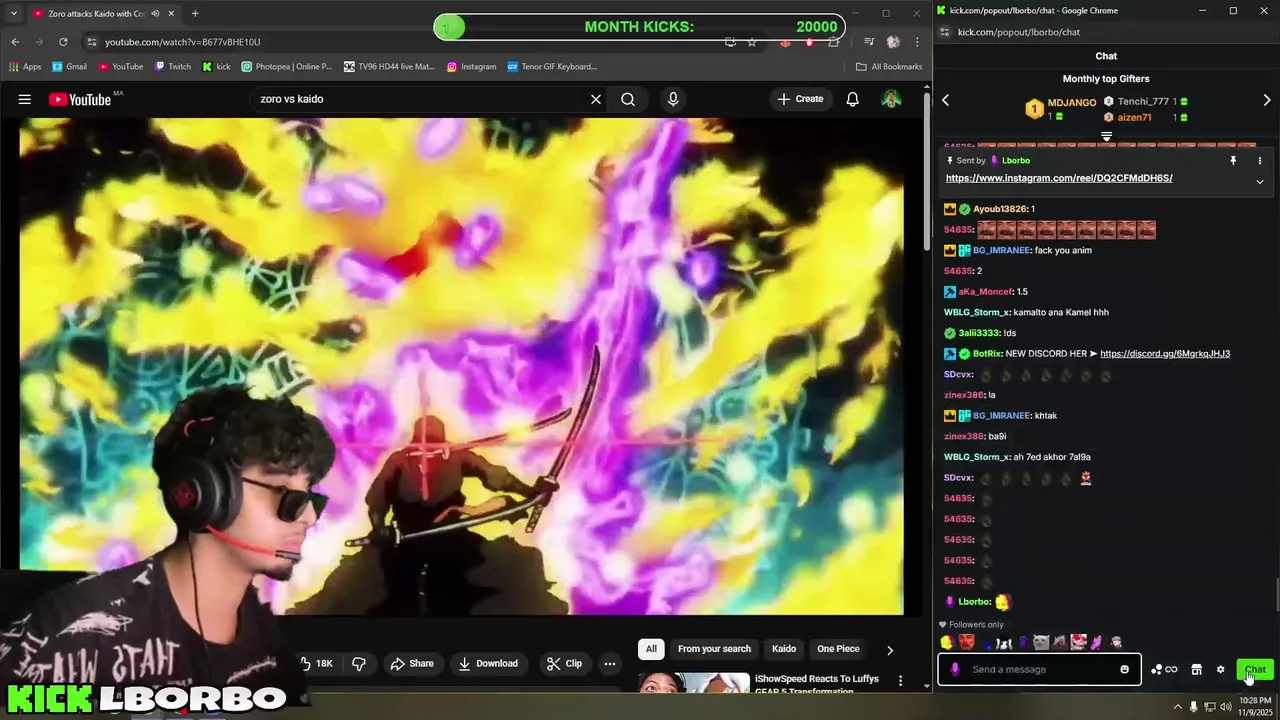The height and width of the screenshot is (720, 1280).
Task: Open the kick bookmark
Action: [216, 67]
